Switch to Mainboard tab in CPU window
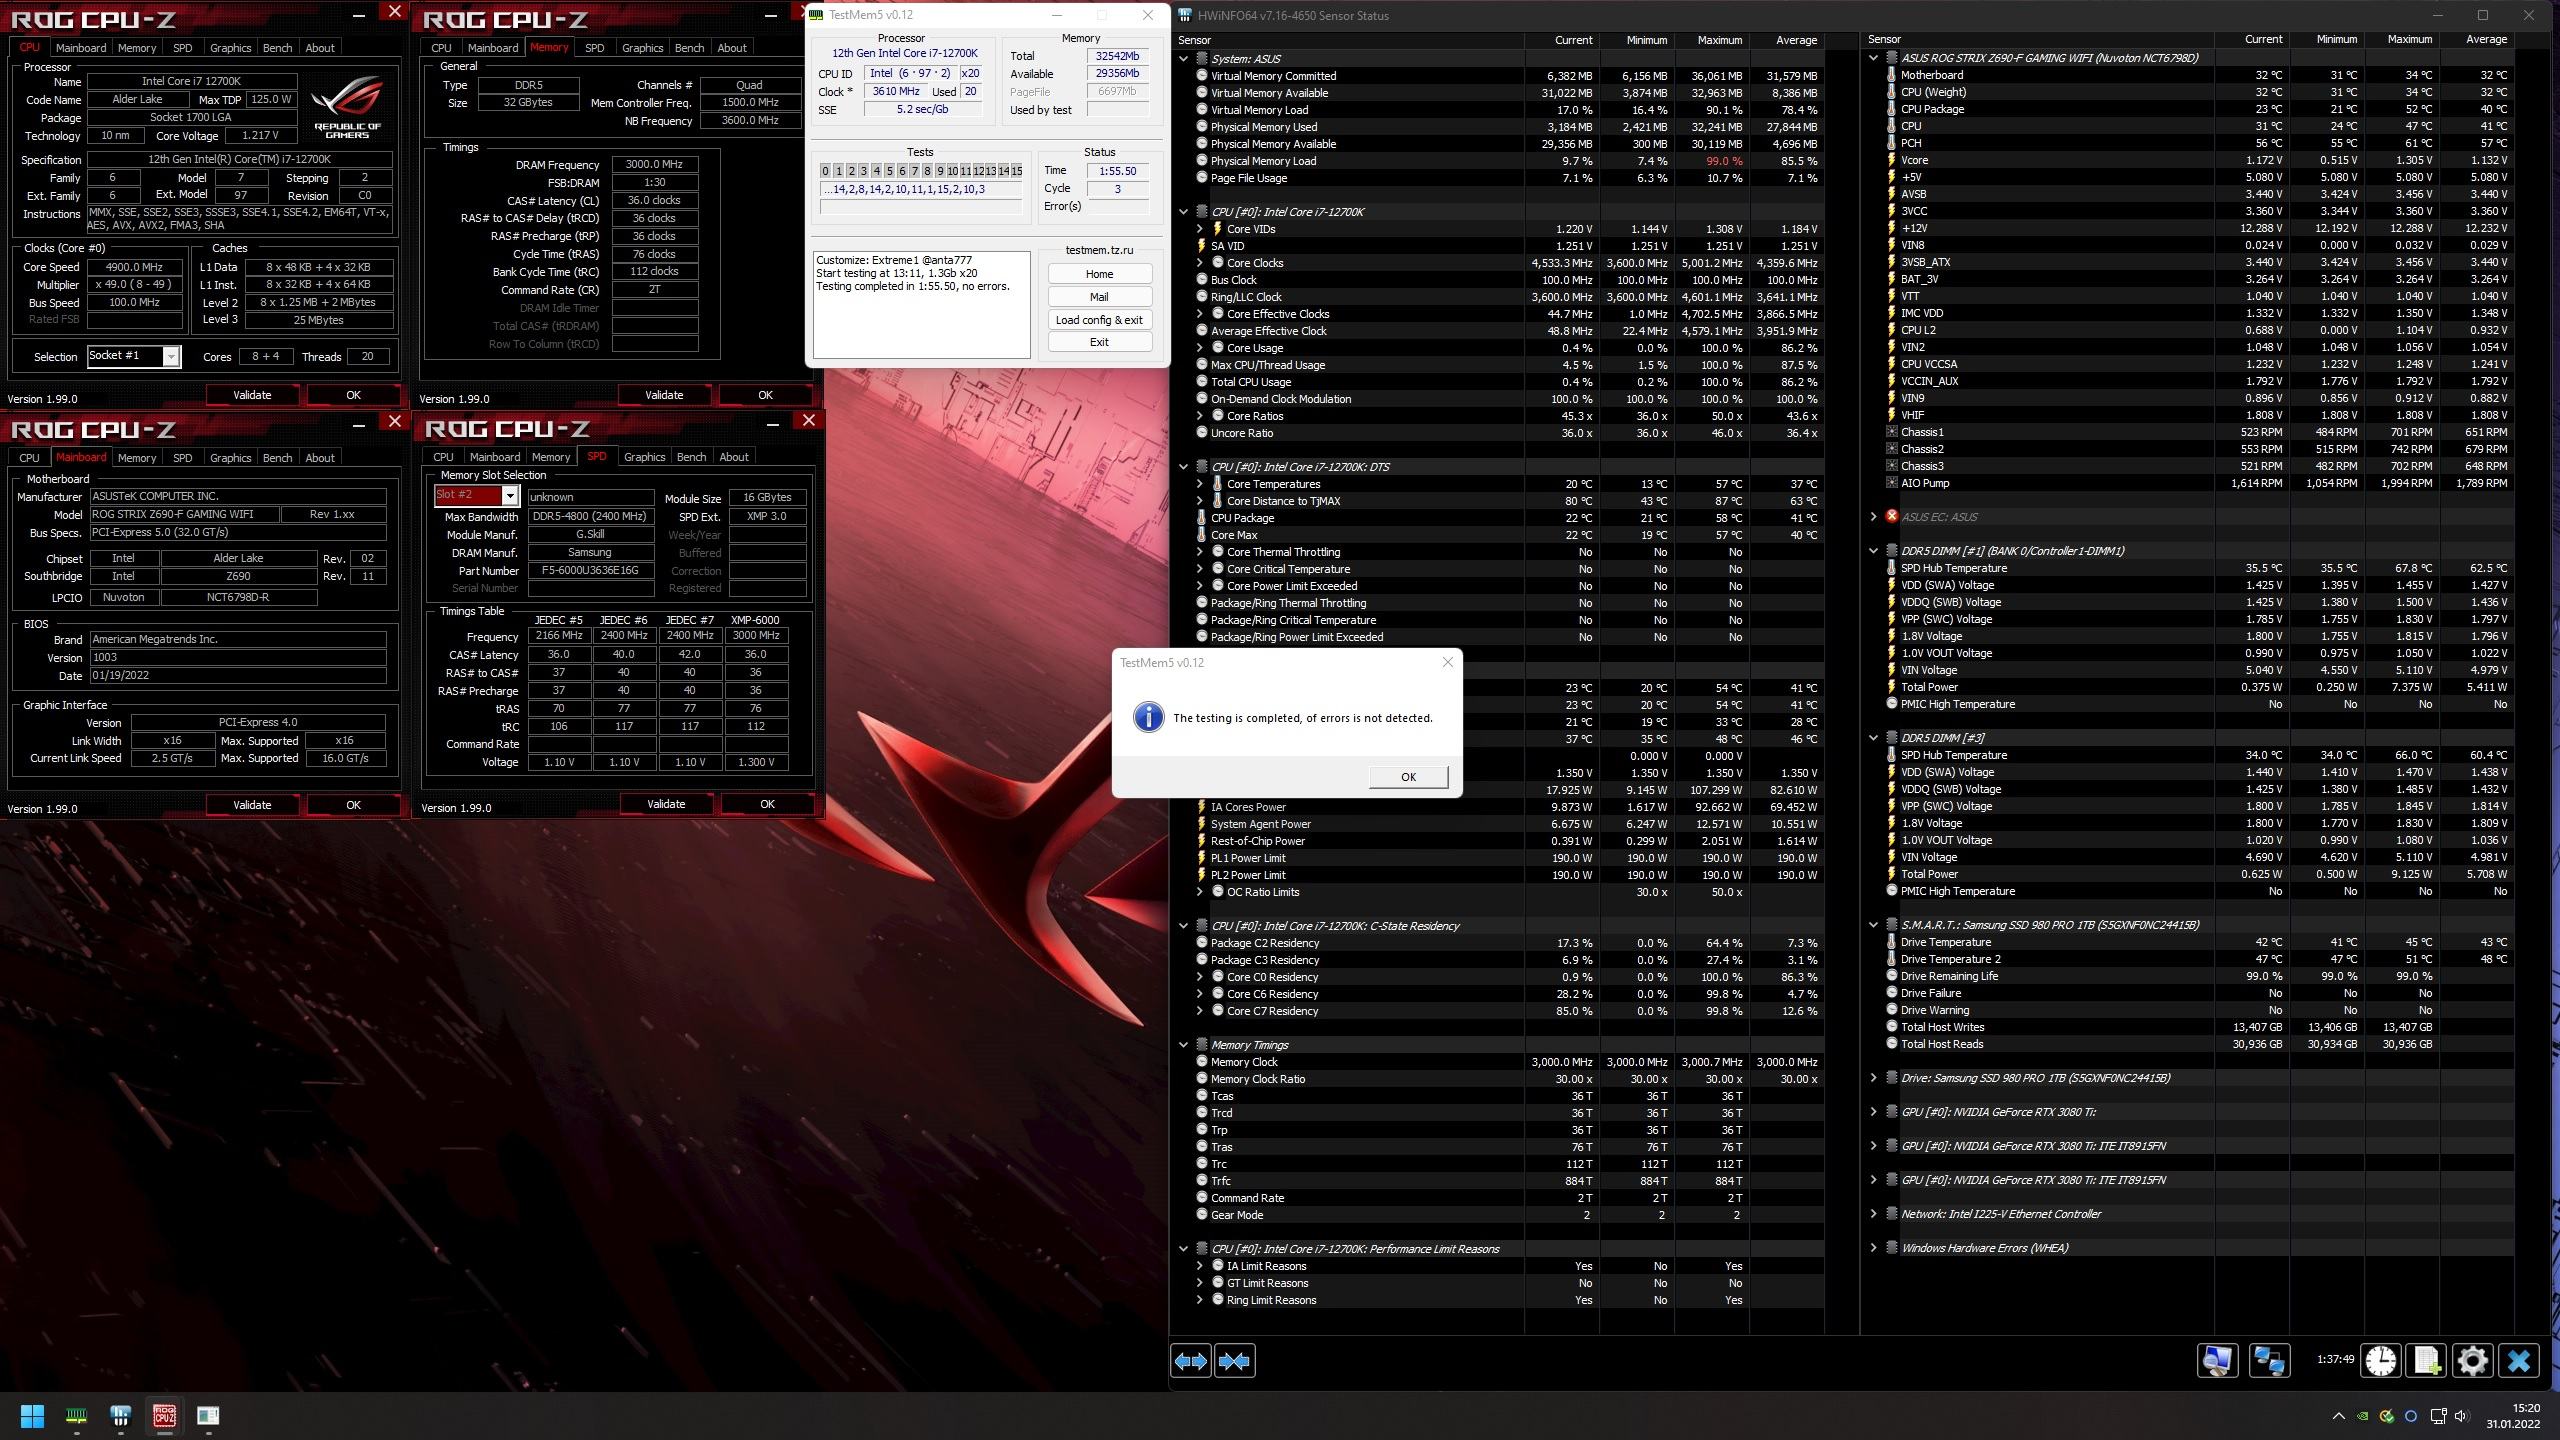Viewport: 2560px width, 1440px height. (81, 48)
